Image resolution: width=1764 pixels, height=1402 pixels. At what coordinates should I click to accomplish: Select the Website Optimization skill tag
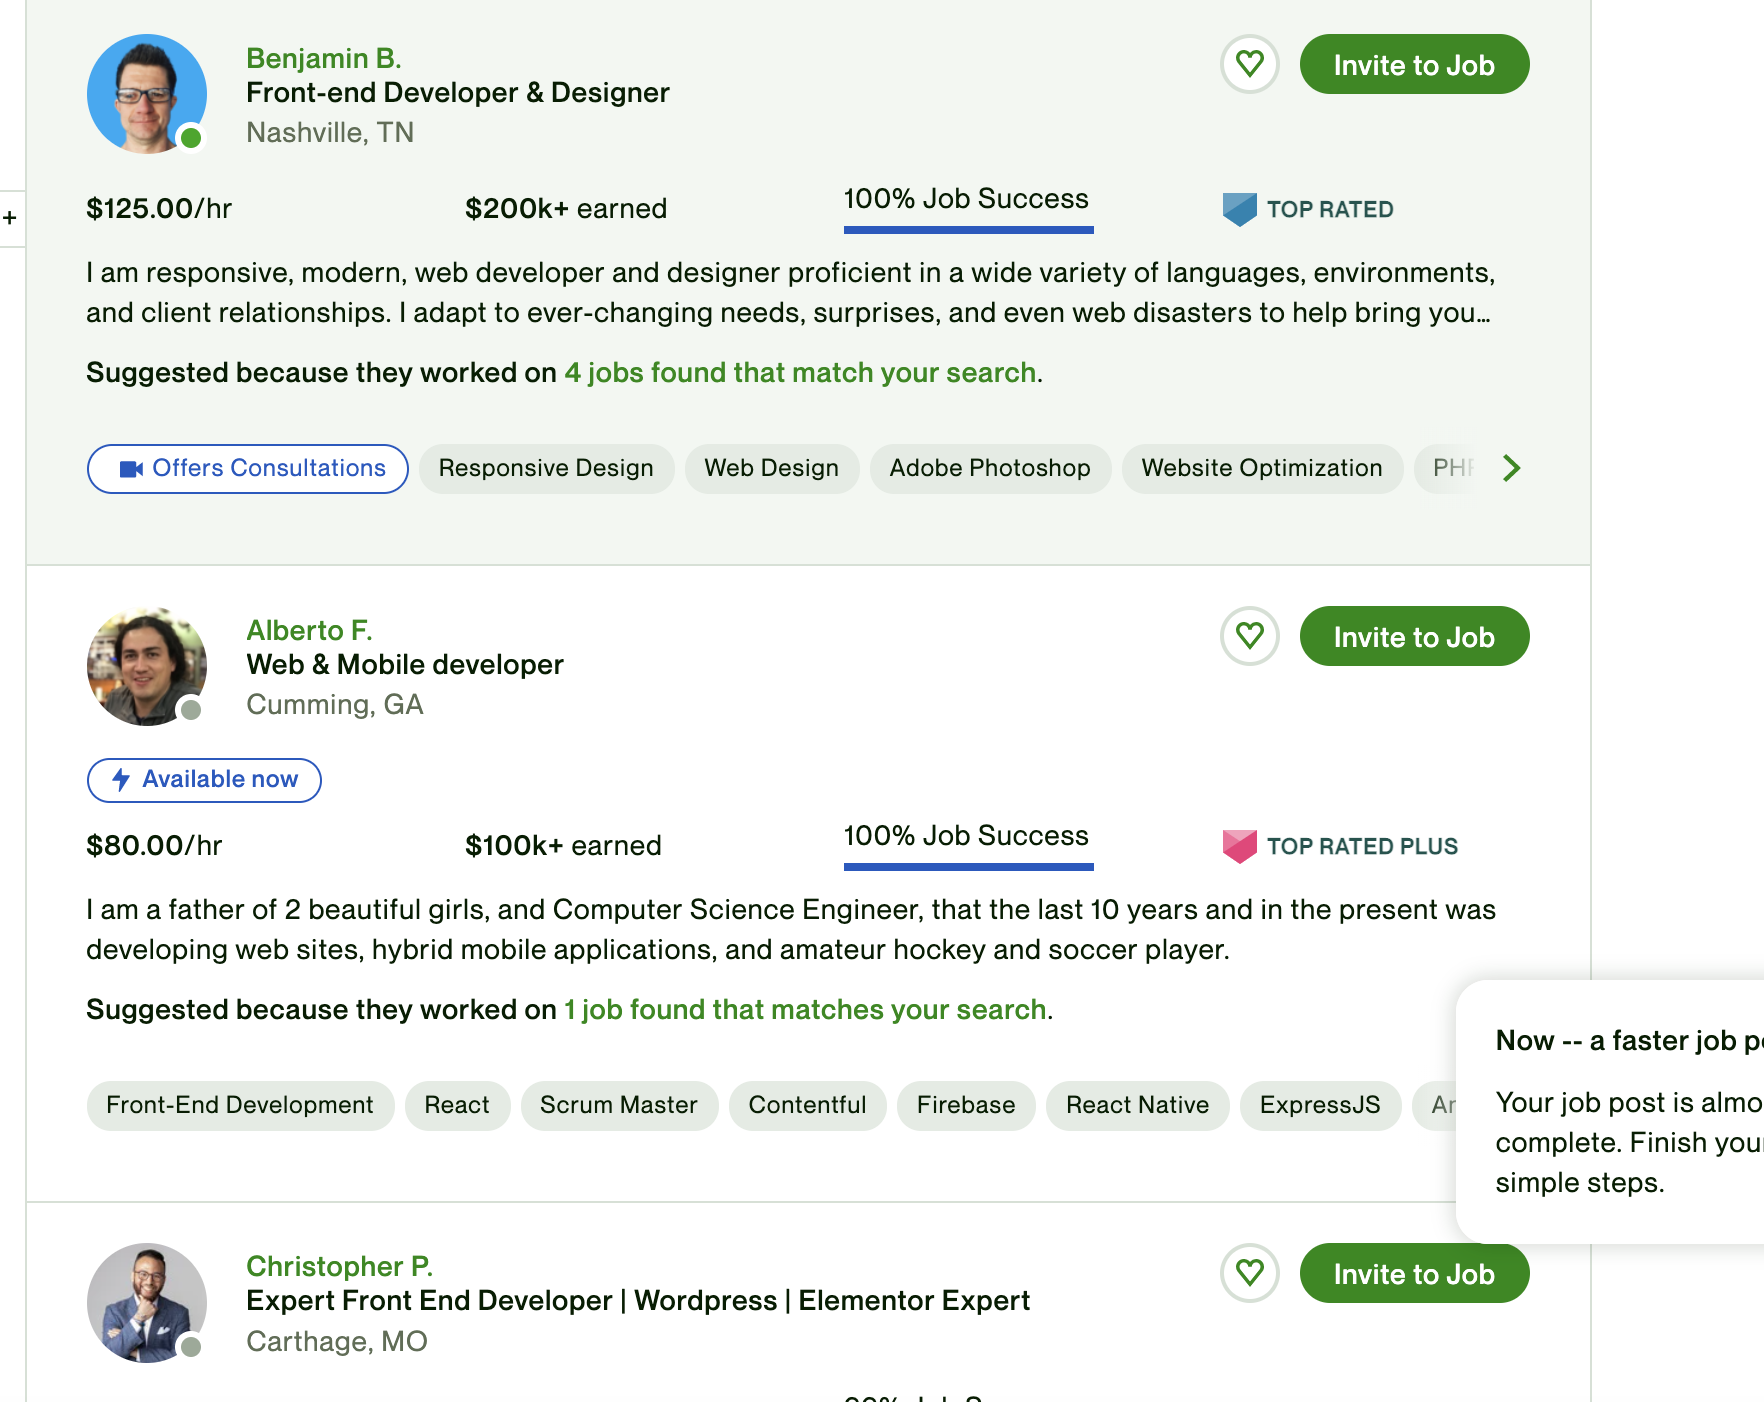(1262, 468)
